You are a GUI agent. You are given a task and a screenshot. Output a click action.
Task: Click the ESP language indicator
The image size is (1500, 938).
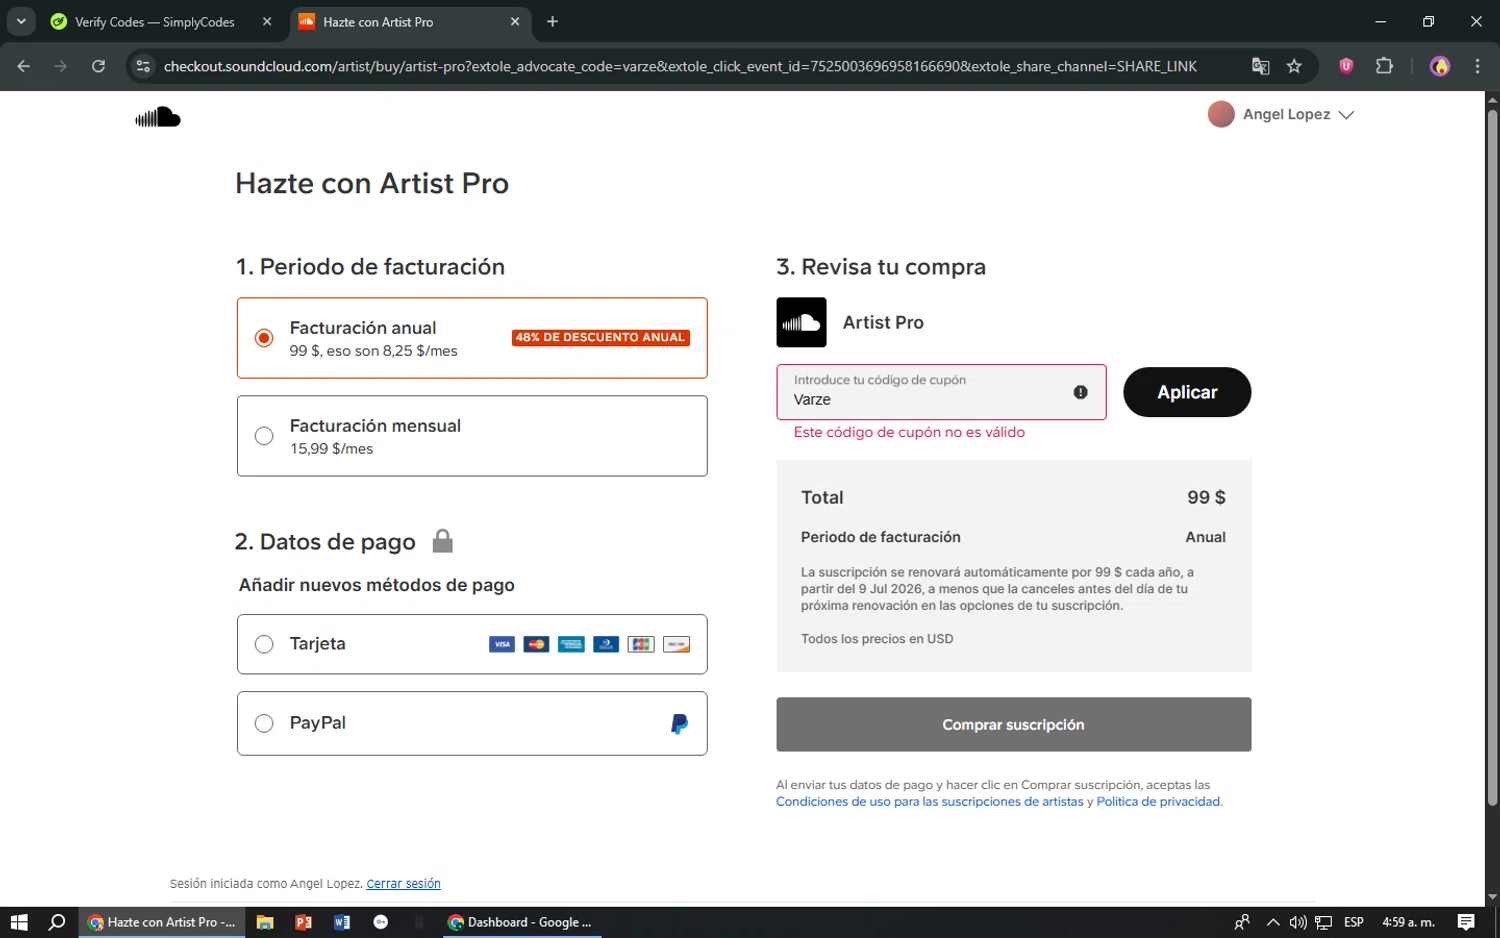coord(1354,922)
